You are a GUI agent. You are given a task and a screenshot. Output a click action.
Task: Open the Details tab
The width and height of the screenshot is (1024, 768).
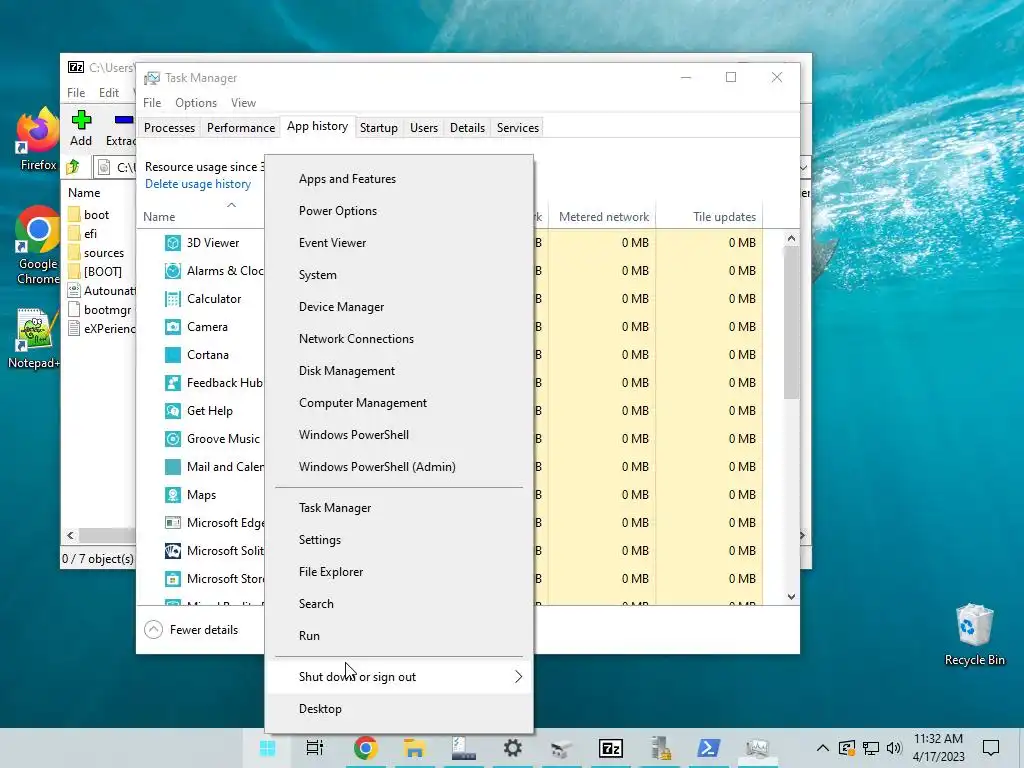468,128
